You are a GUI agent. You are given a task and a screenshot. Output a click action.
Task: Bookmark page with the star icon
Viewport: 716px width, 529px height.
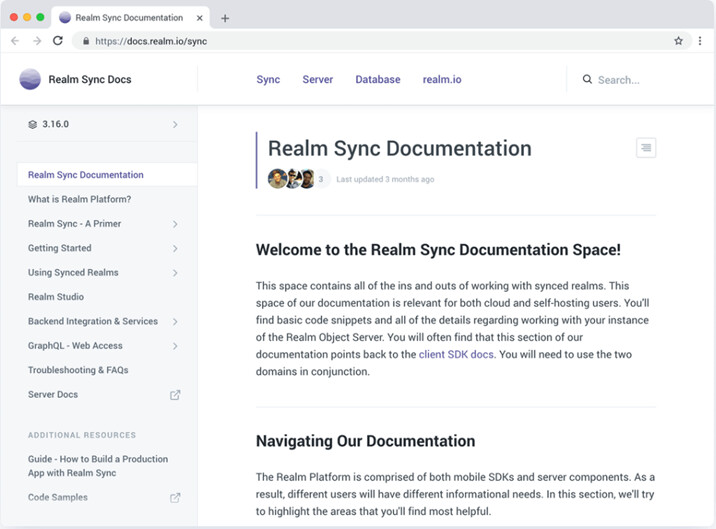click(679, 41)
